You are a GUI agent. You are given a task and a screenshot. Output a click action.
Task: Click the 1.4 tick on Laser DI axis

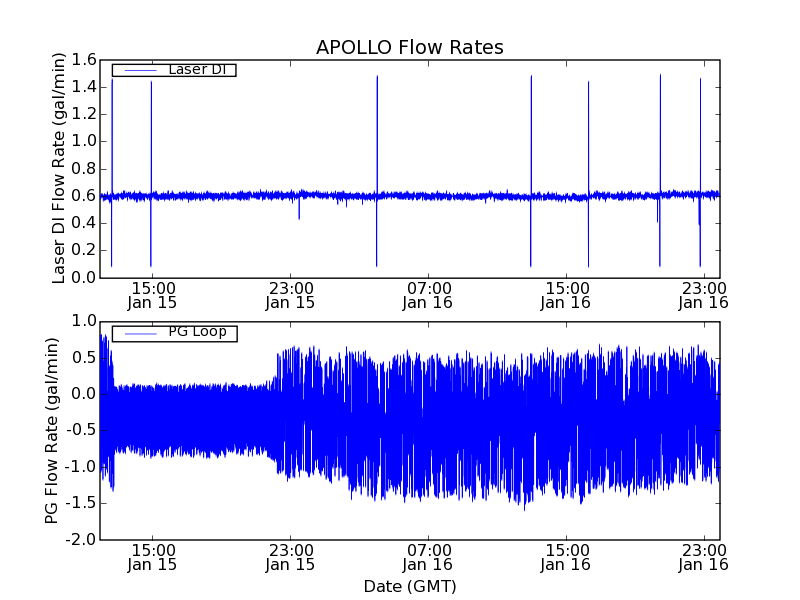click(84, 87)
